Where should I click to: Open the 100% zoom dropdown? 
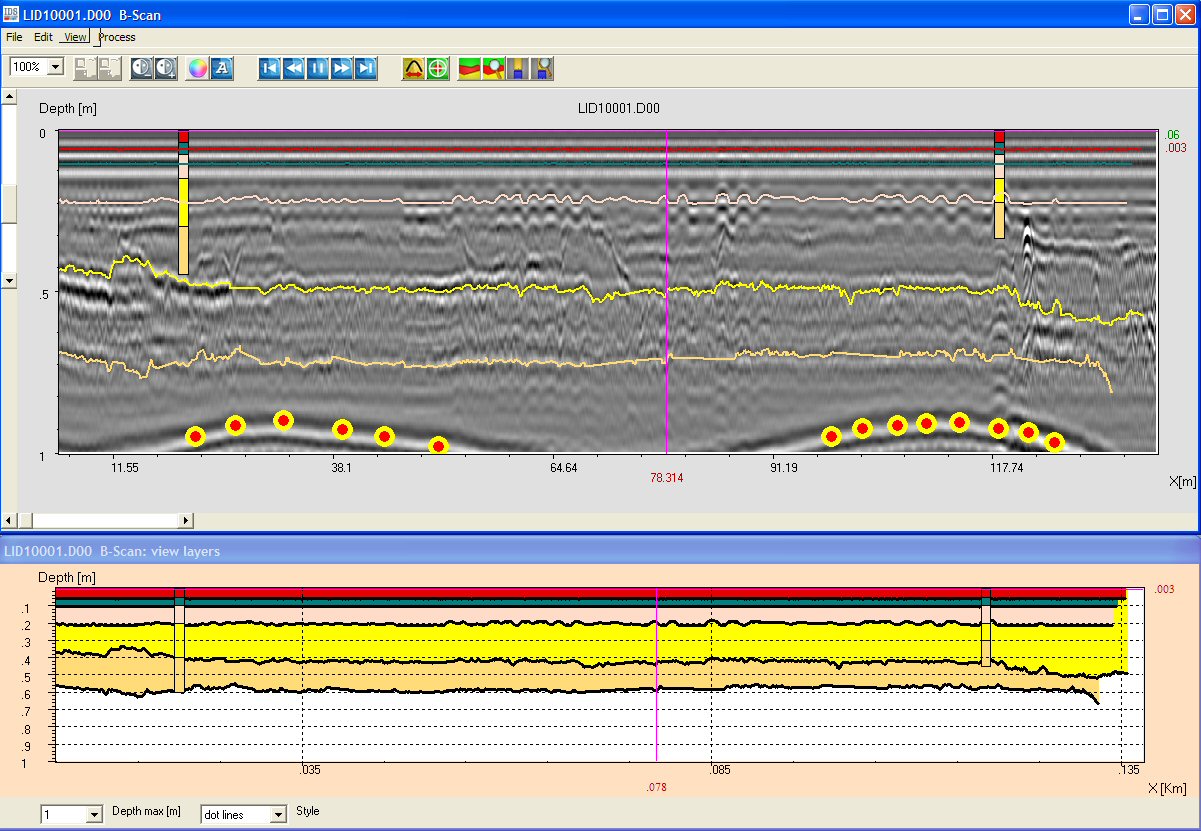[55, 67]
